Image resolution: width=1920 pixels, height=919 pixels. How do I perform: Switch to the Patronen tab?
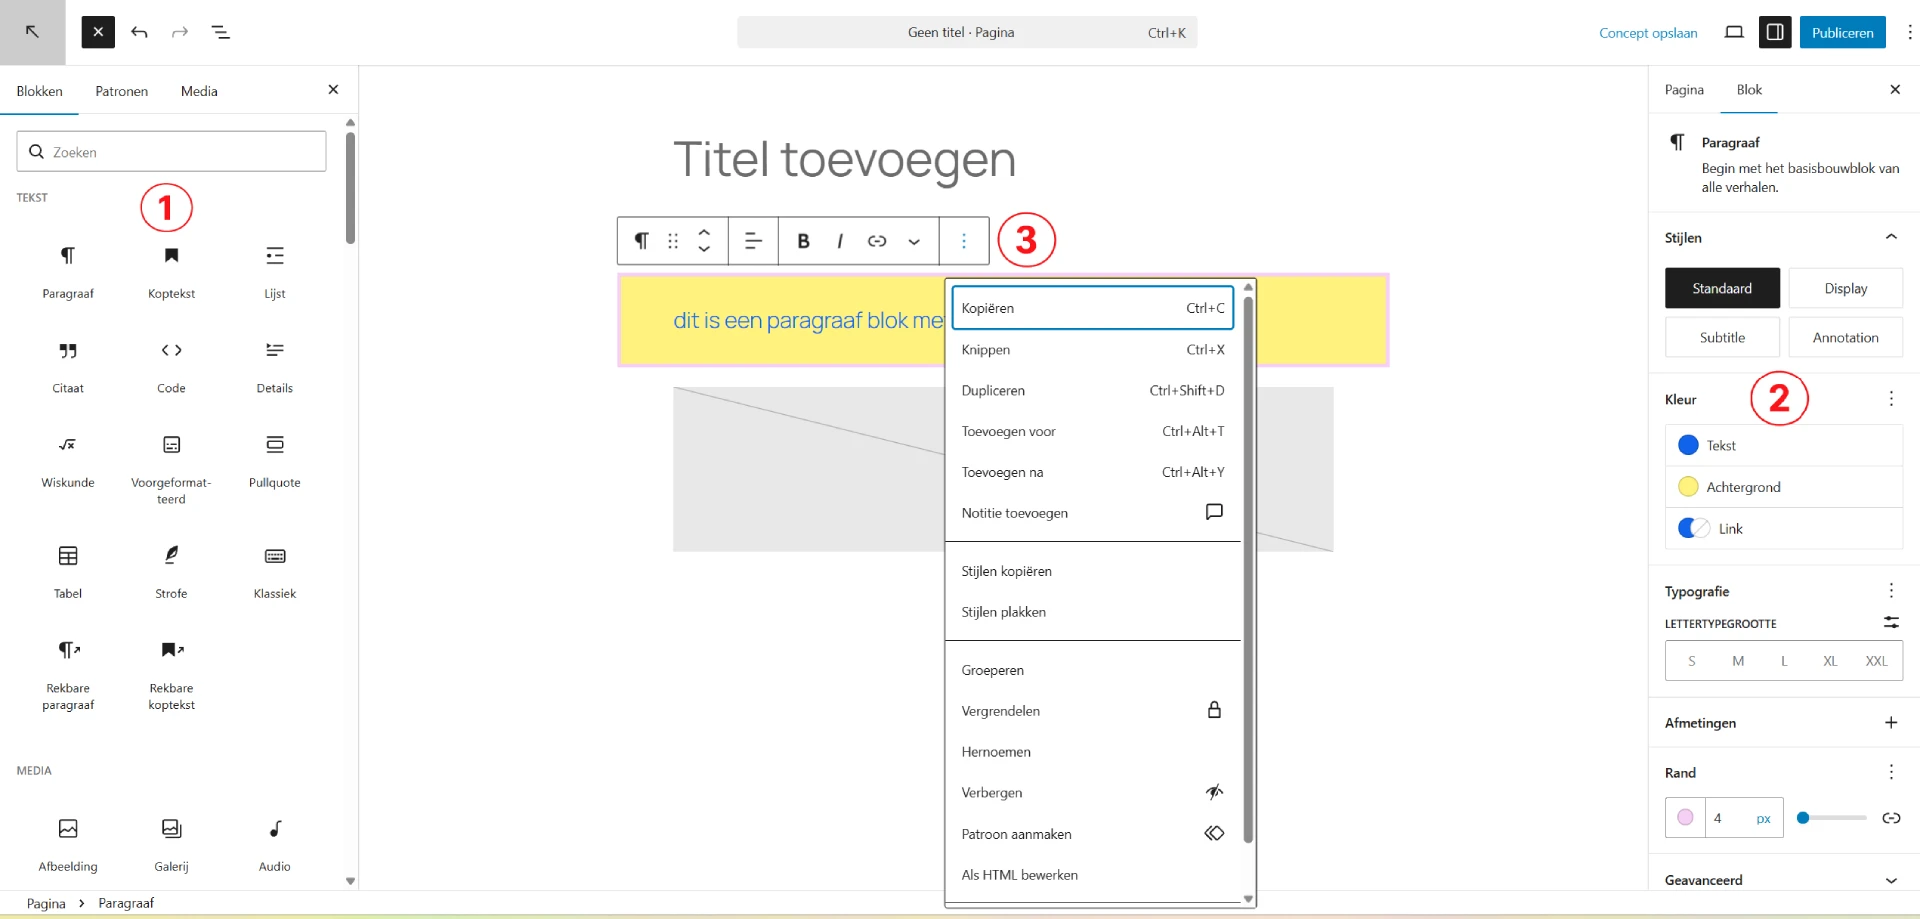coord(121,90)
